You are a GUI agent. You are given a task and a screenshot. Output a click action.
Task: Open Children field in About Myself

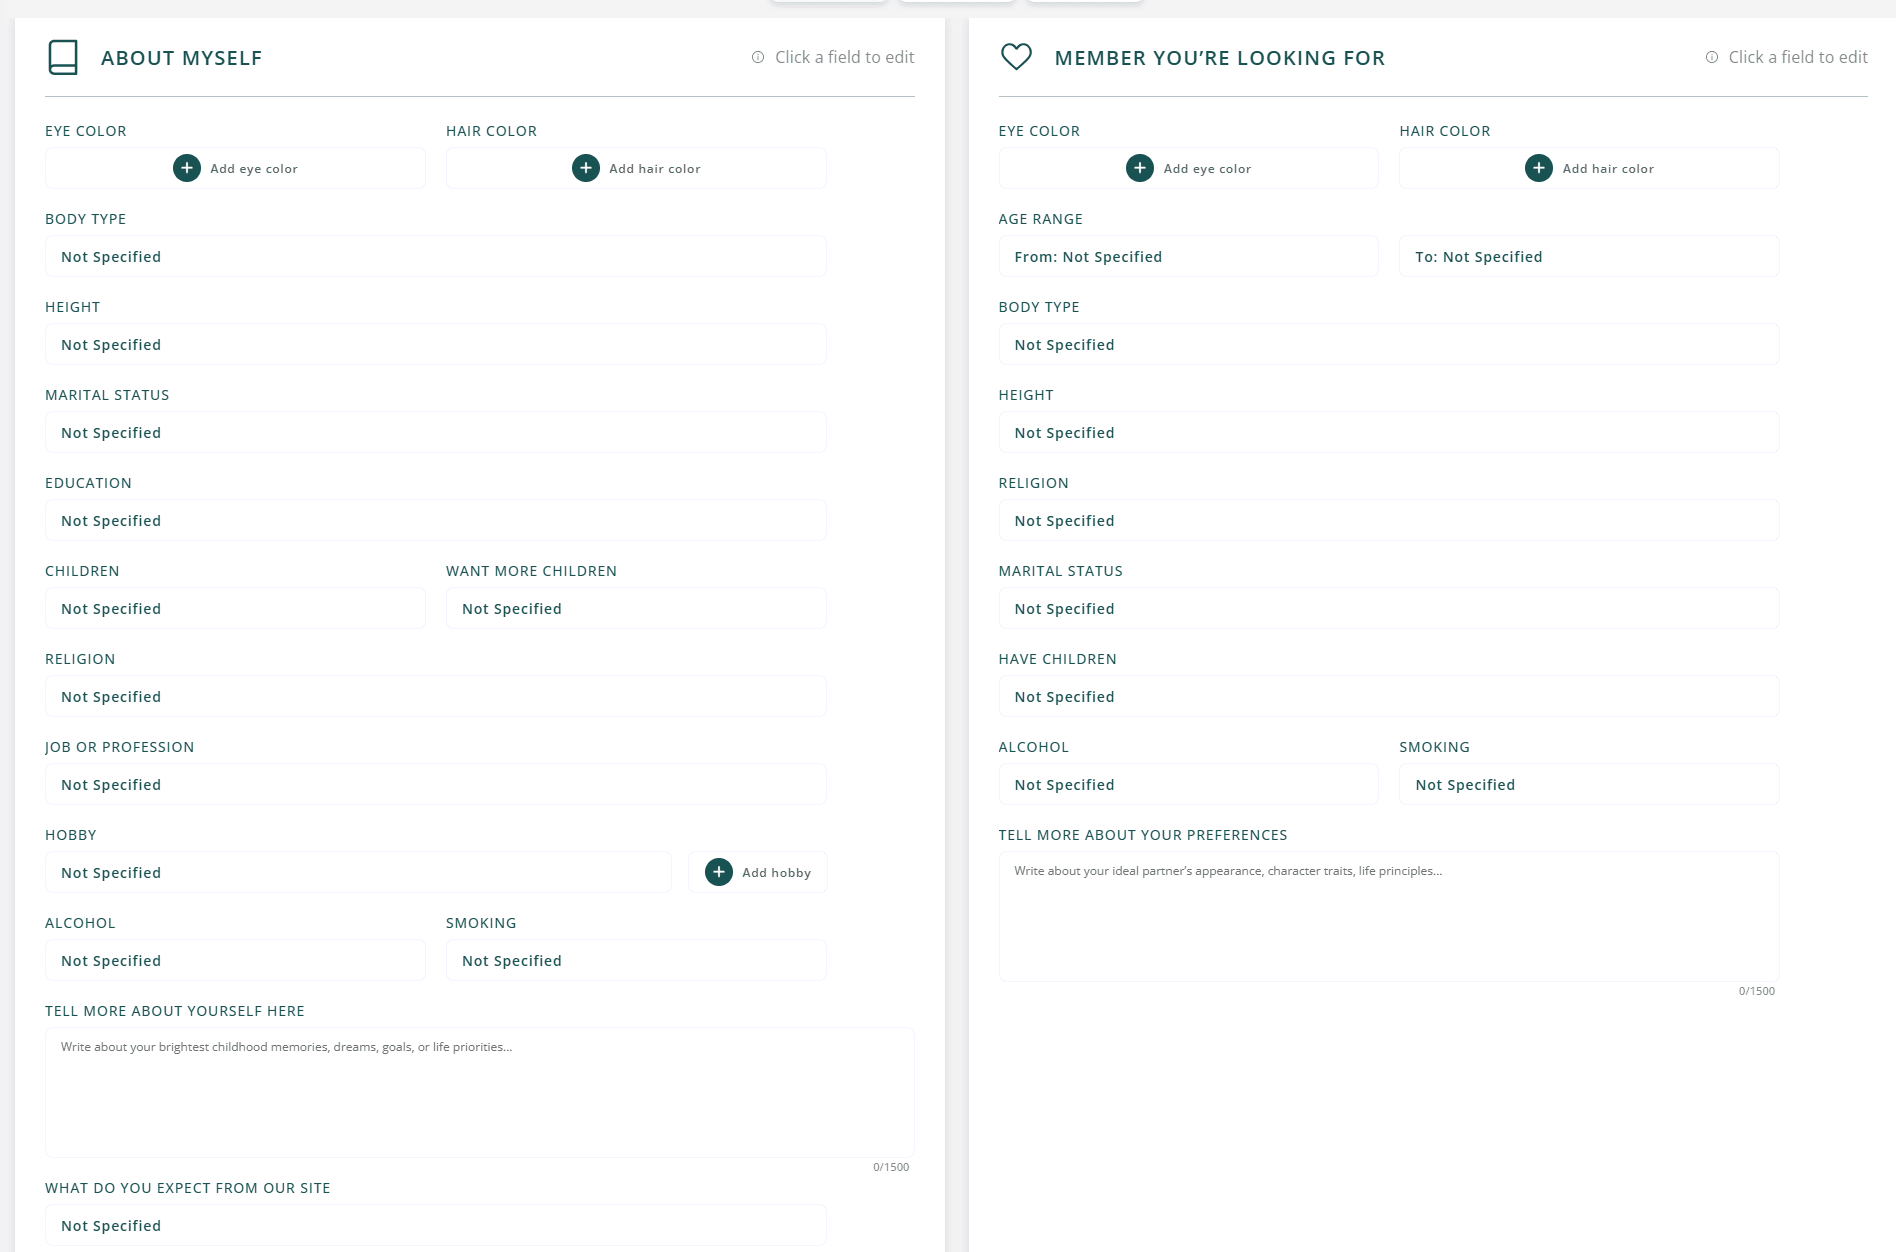pyautogui.click(x=235, y=608)
